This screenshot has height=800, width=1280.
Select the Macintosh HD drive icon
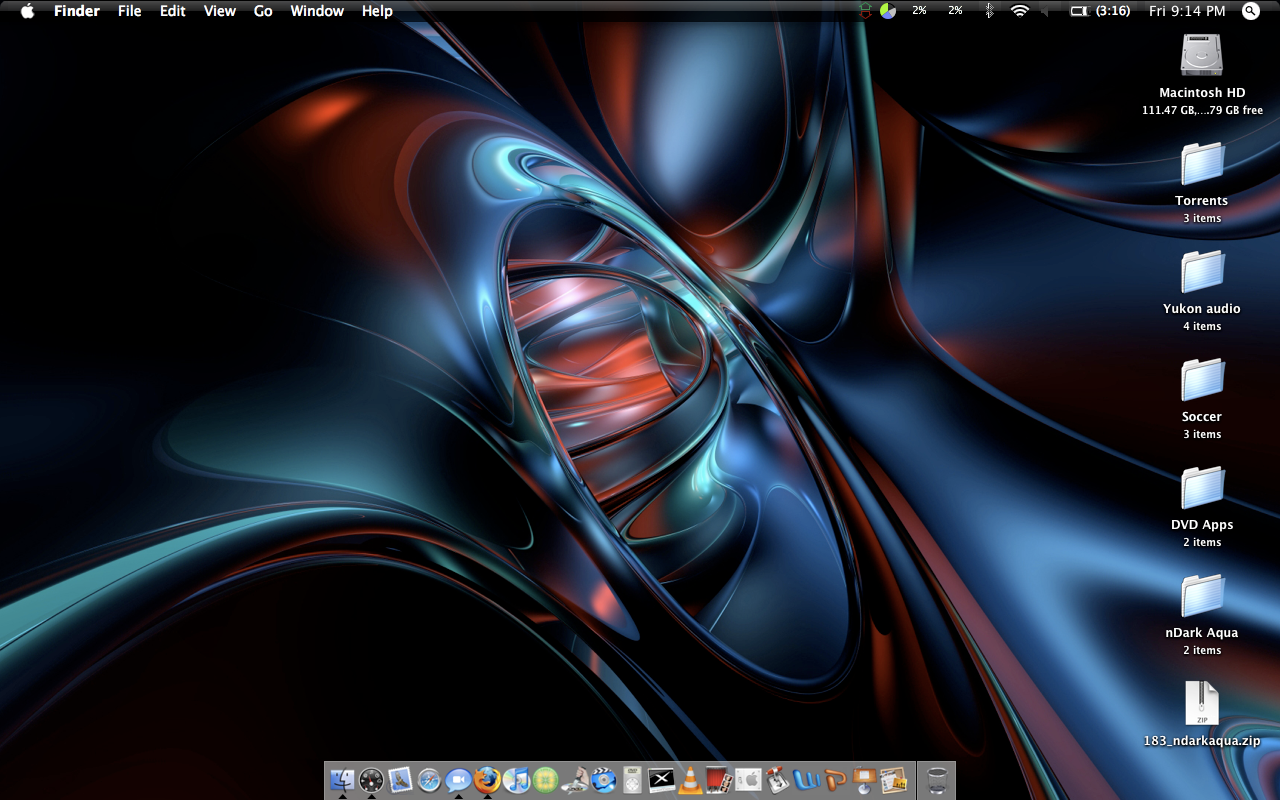coord(1201,55)
